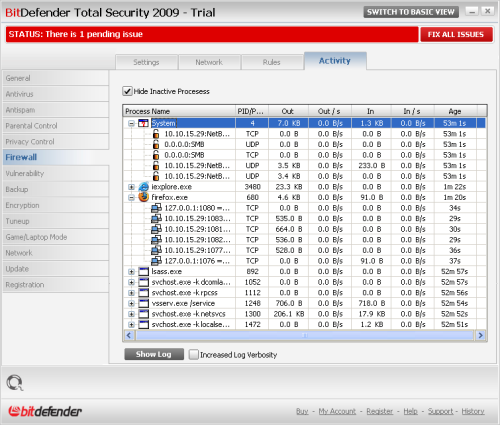Click the window icon for svchost.exe -k netsvcs
500x425 pixels.
tap(143, 314)
